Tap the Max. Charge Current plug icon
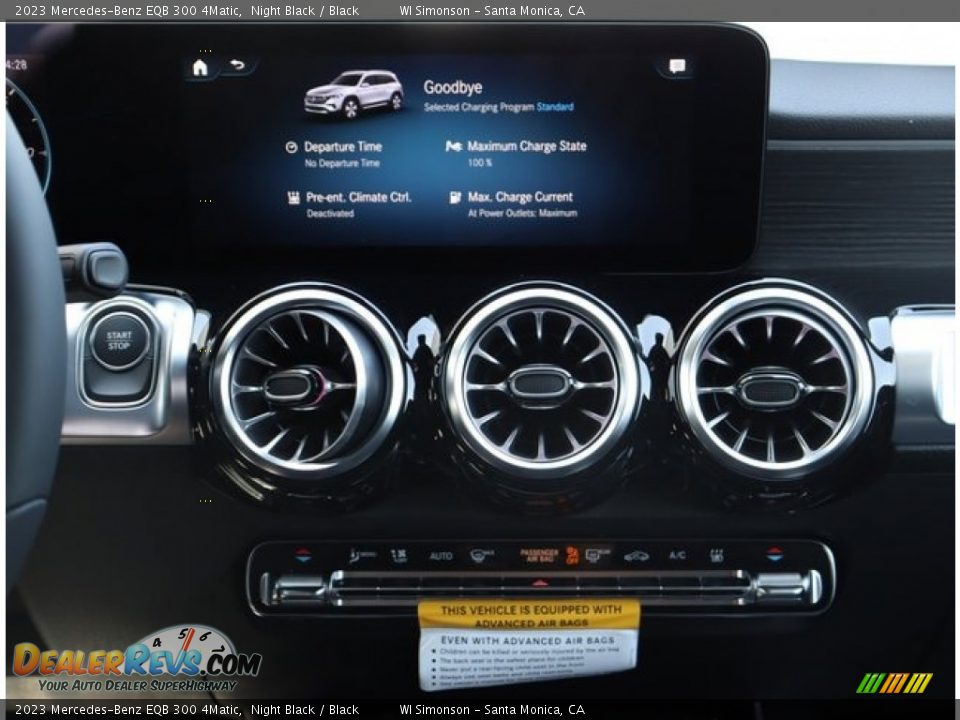The height and width of the screenshot is (720, 960). (455, 197)
